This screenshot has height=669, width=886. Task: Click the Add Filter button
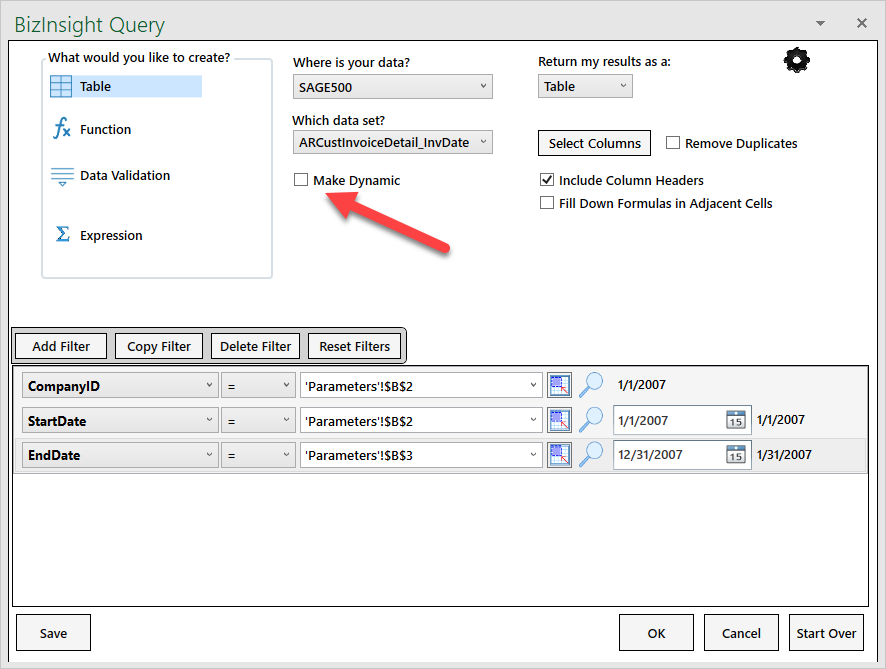click(61, 346)
